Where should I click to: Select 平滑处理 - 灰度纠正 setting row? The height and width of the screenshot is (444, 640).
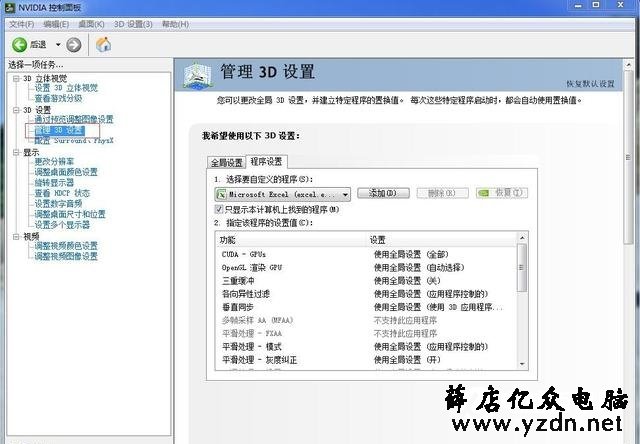click(x=366, y=360)
